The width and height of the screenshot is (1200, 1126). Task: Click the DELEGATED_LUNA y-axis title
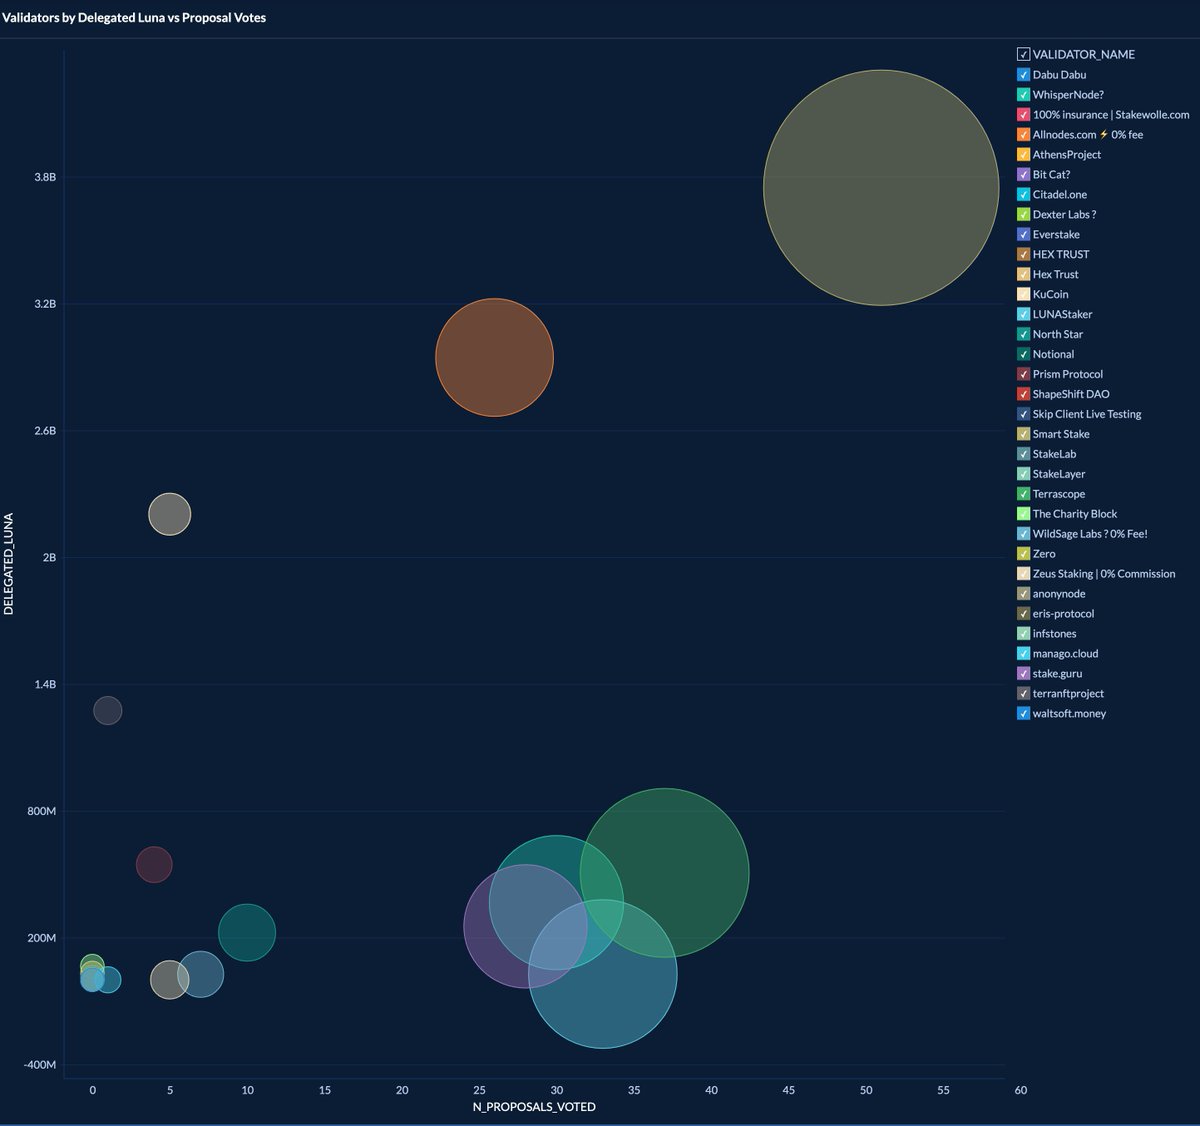(x=9, y=564)
